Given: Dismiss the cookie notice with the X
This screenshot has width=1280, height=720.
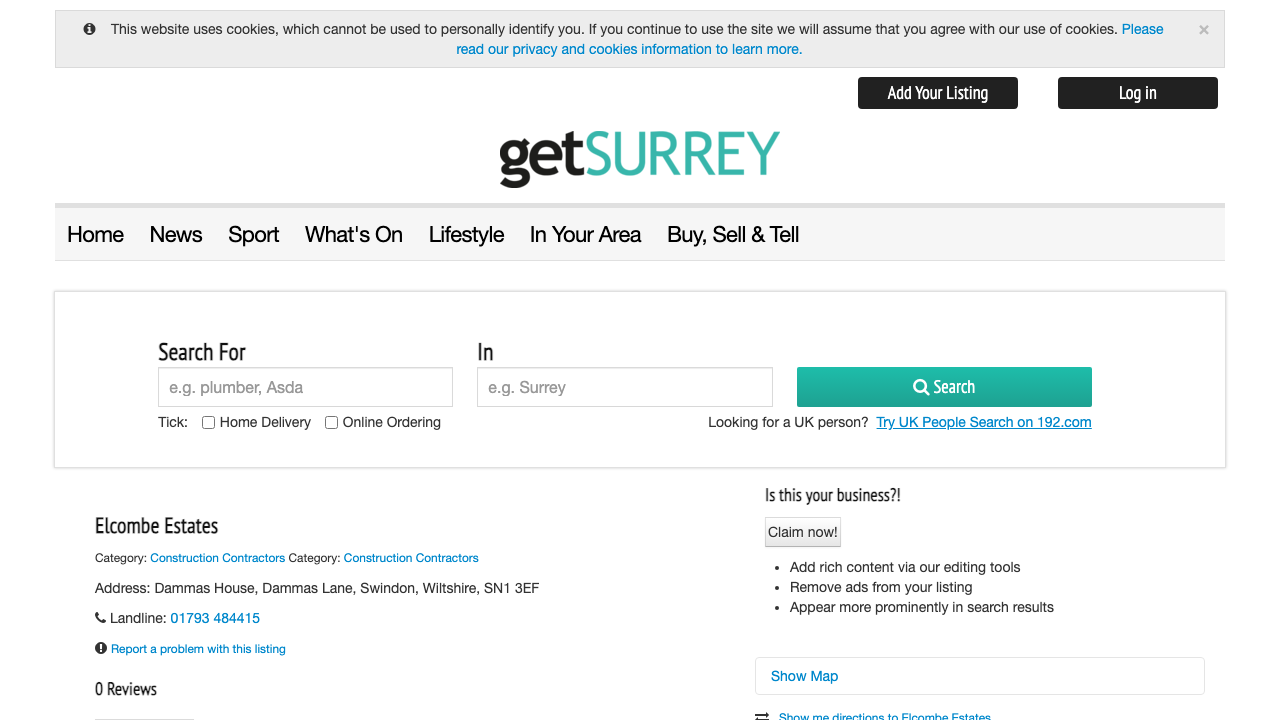Looking at the screenshot, I should pos(1204,30).
